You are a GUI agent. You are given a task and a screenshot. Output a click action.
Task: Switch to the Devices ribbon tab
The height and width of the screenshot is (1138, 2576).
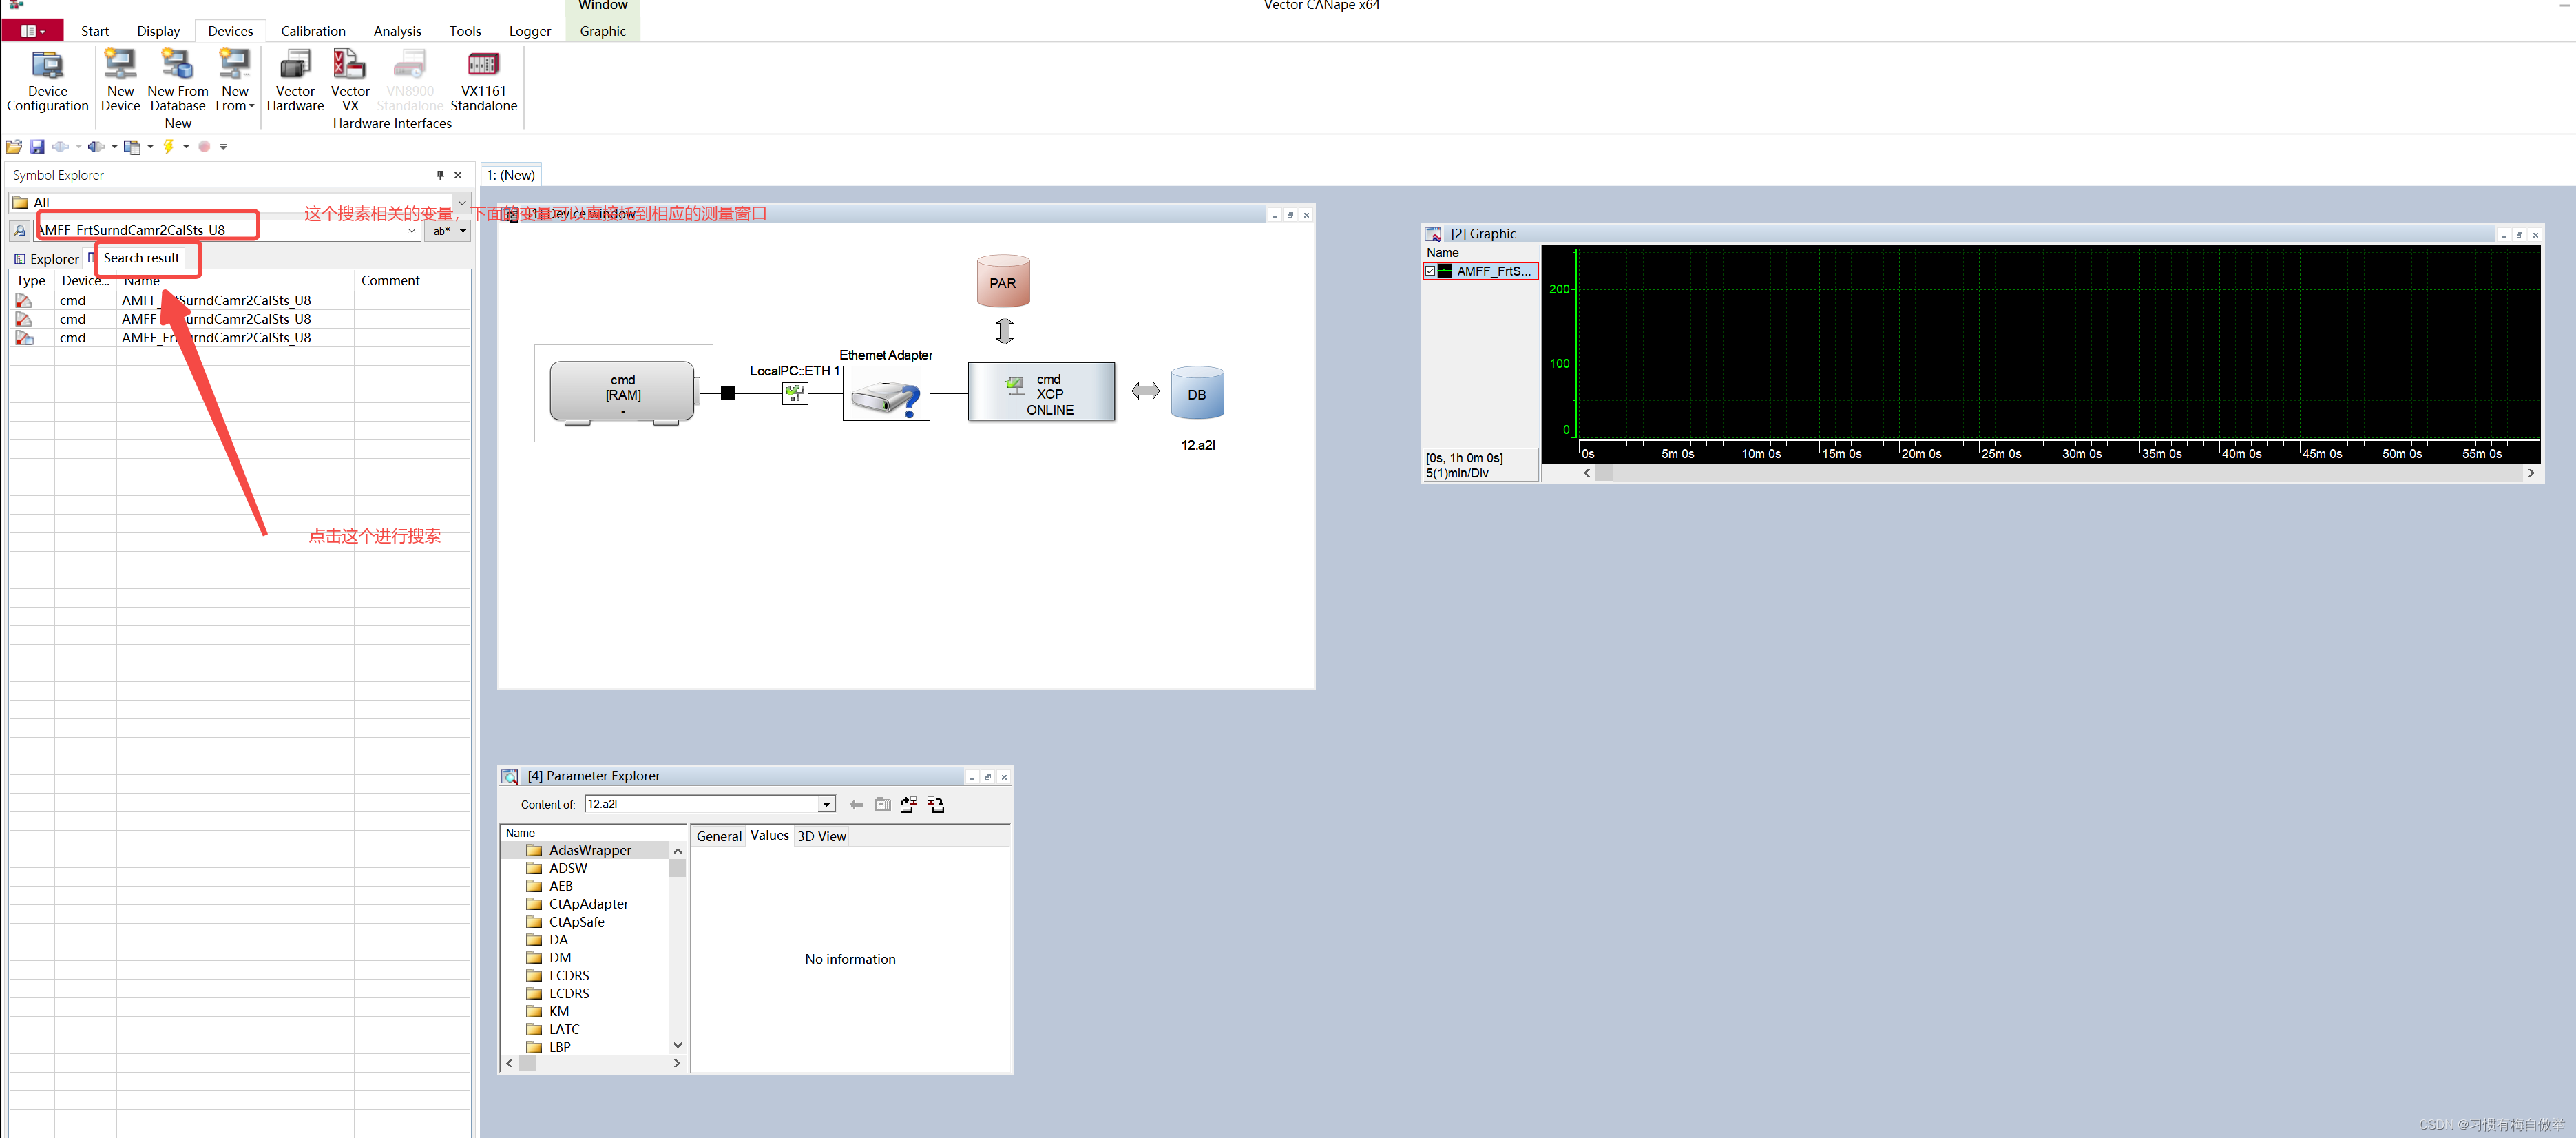[230, 31]
